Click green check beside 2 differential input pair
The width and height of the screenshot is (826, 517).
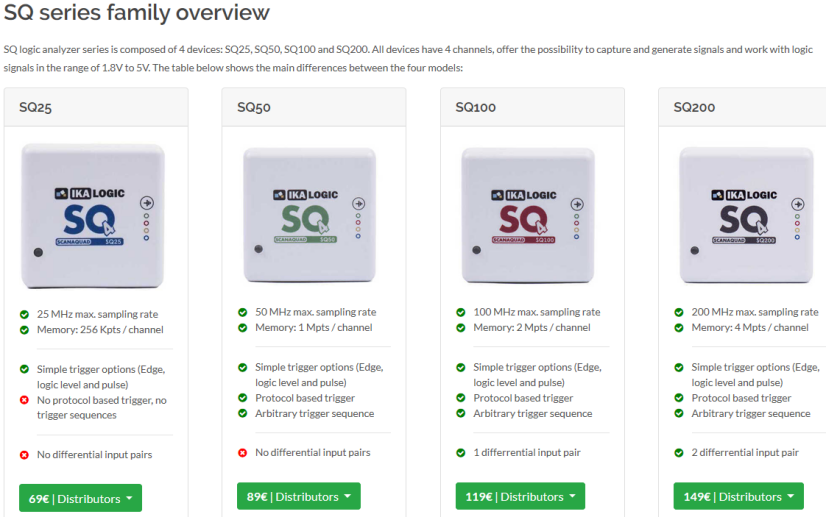(679, 453)
